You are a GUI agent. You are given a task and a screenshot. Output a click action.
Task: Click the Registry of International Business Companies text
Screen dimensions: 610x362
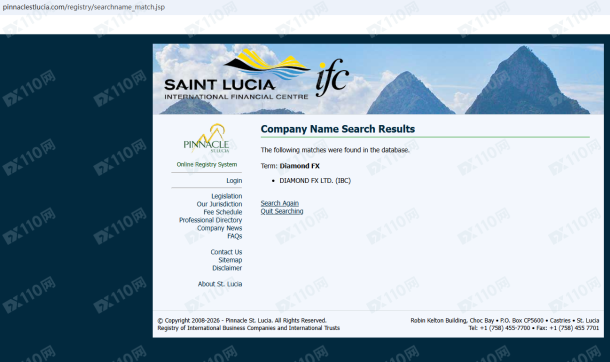tap(249, 328)
